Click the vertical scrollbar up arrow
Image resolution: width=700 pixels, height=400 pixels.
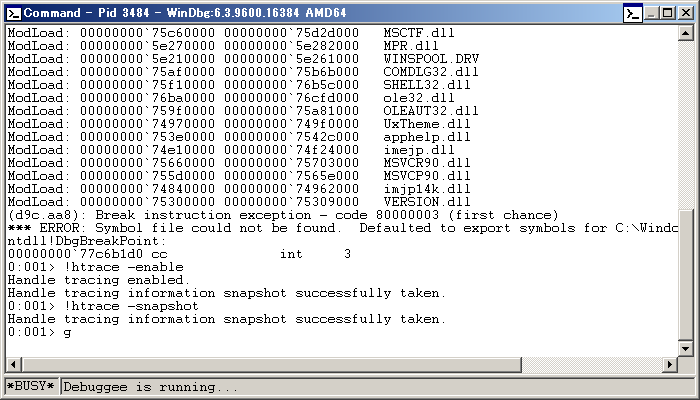pos(685,33)
